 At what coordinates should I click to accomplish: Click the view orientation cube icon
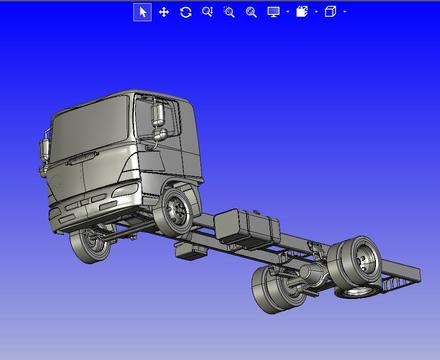330,12
